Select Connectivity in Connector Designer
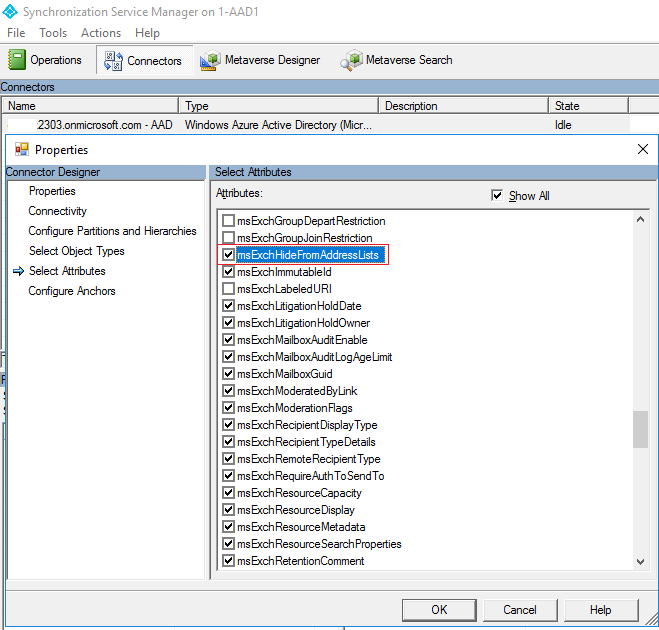Image resolution: width=659 pixels, height=630 pixels. pos(58,211)
